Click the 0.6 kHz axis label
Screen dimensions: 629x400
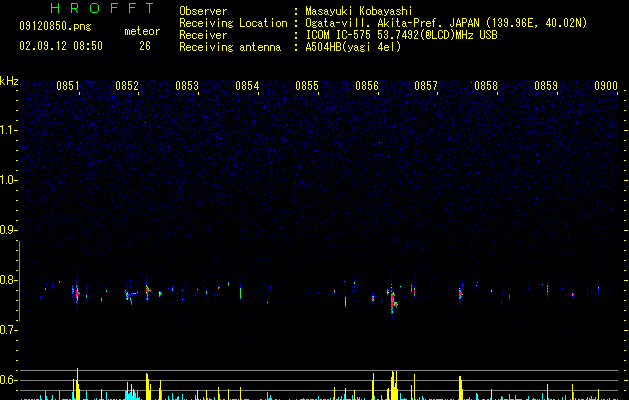tap(8, 380)
